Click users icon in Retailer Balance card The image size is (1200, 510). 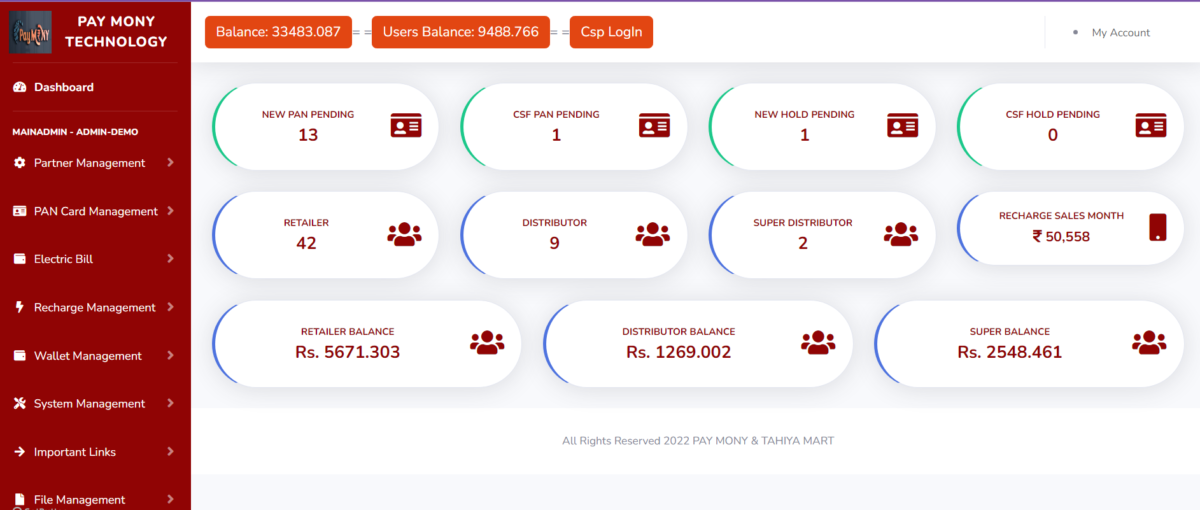coord(487,342)
